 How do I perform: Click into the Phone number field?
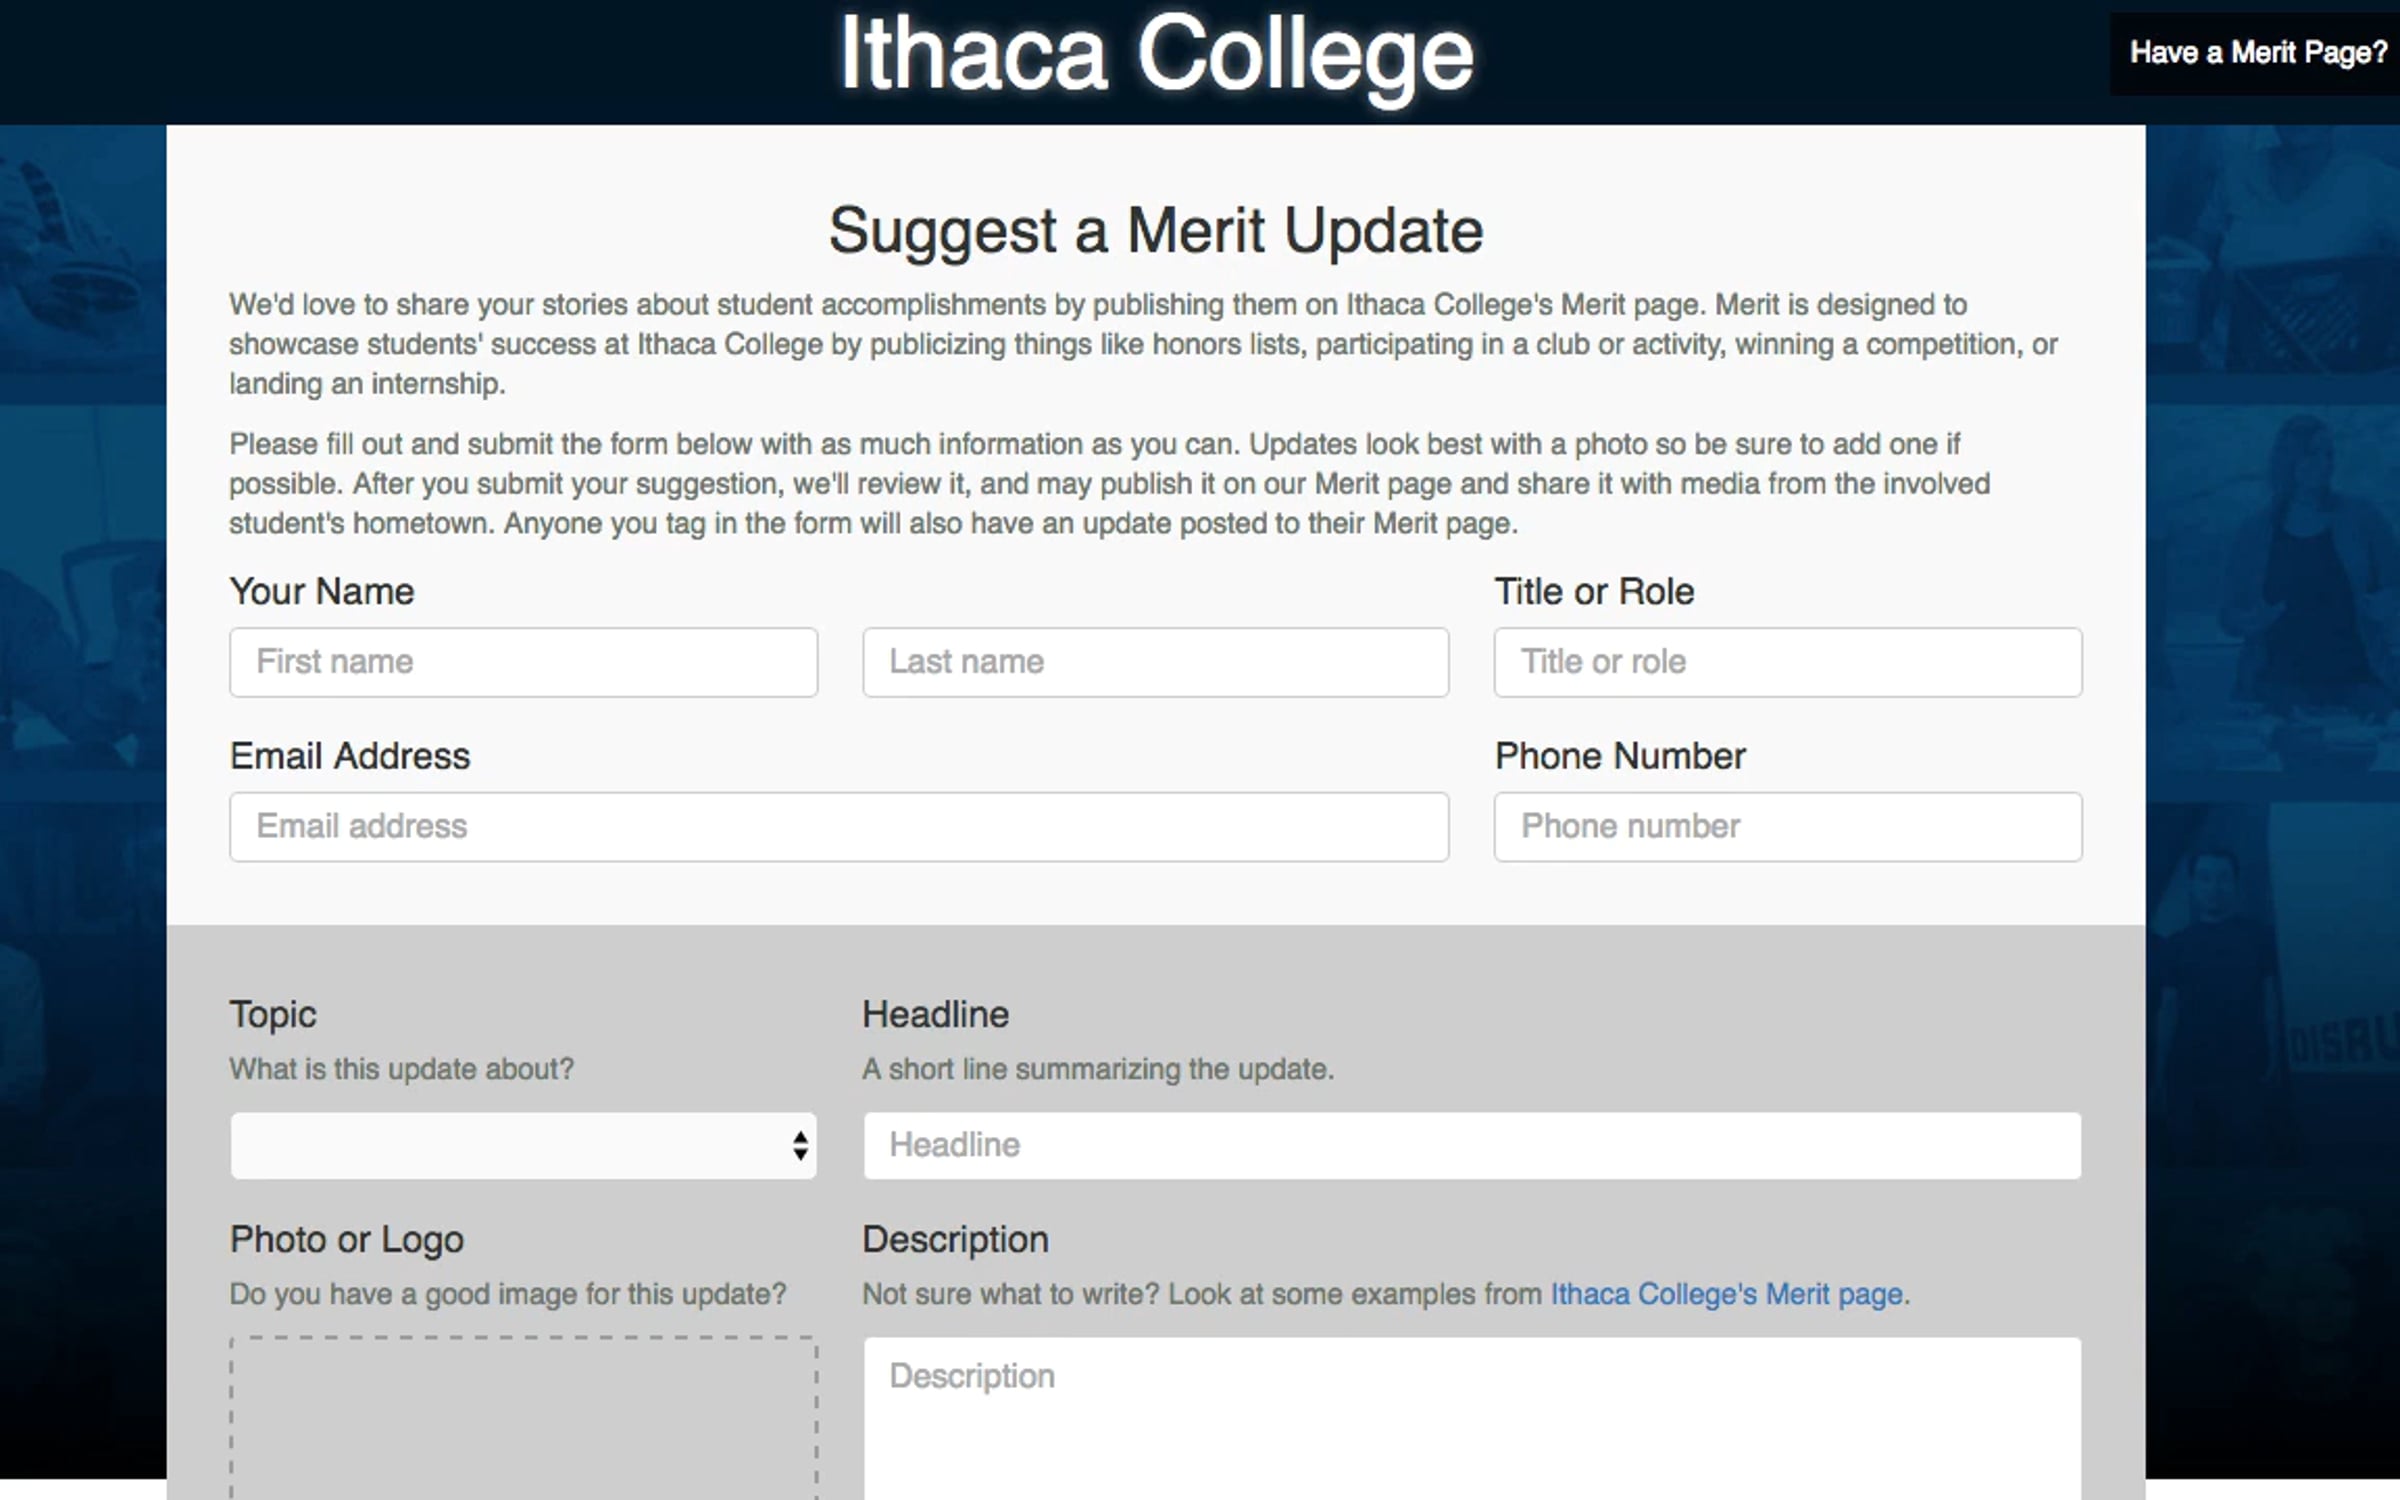point(1788,827)
